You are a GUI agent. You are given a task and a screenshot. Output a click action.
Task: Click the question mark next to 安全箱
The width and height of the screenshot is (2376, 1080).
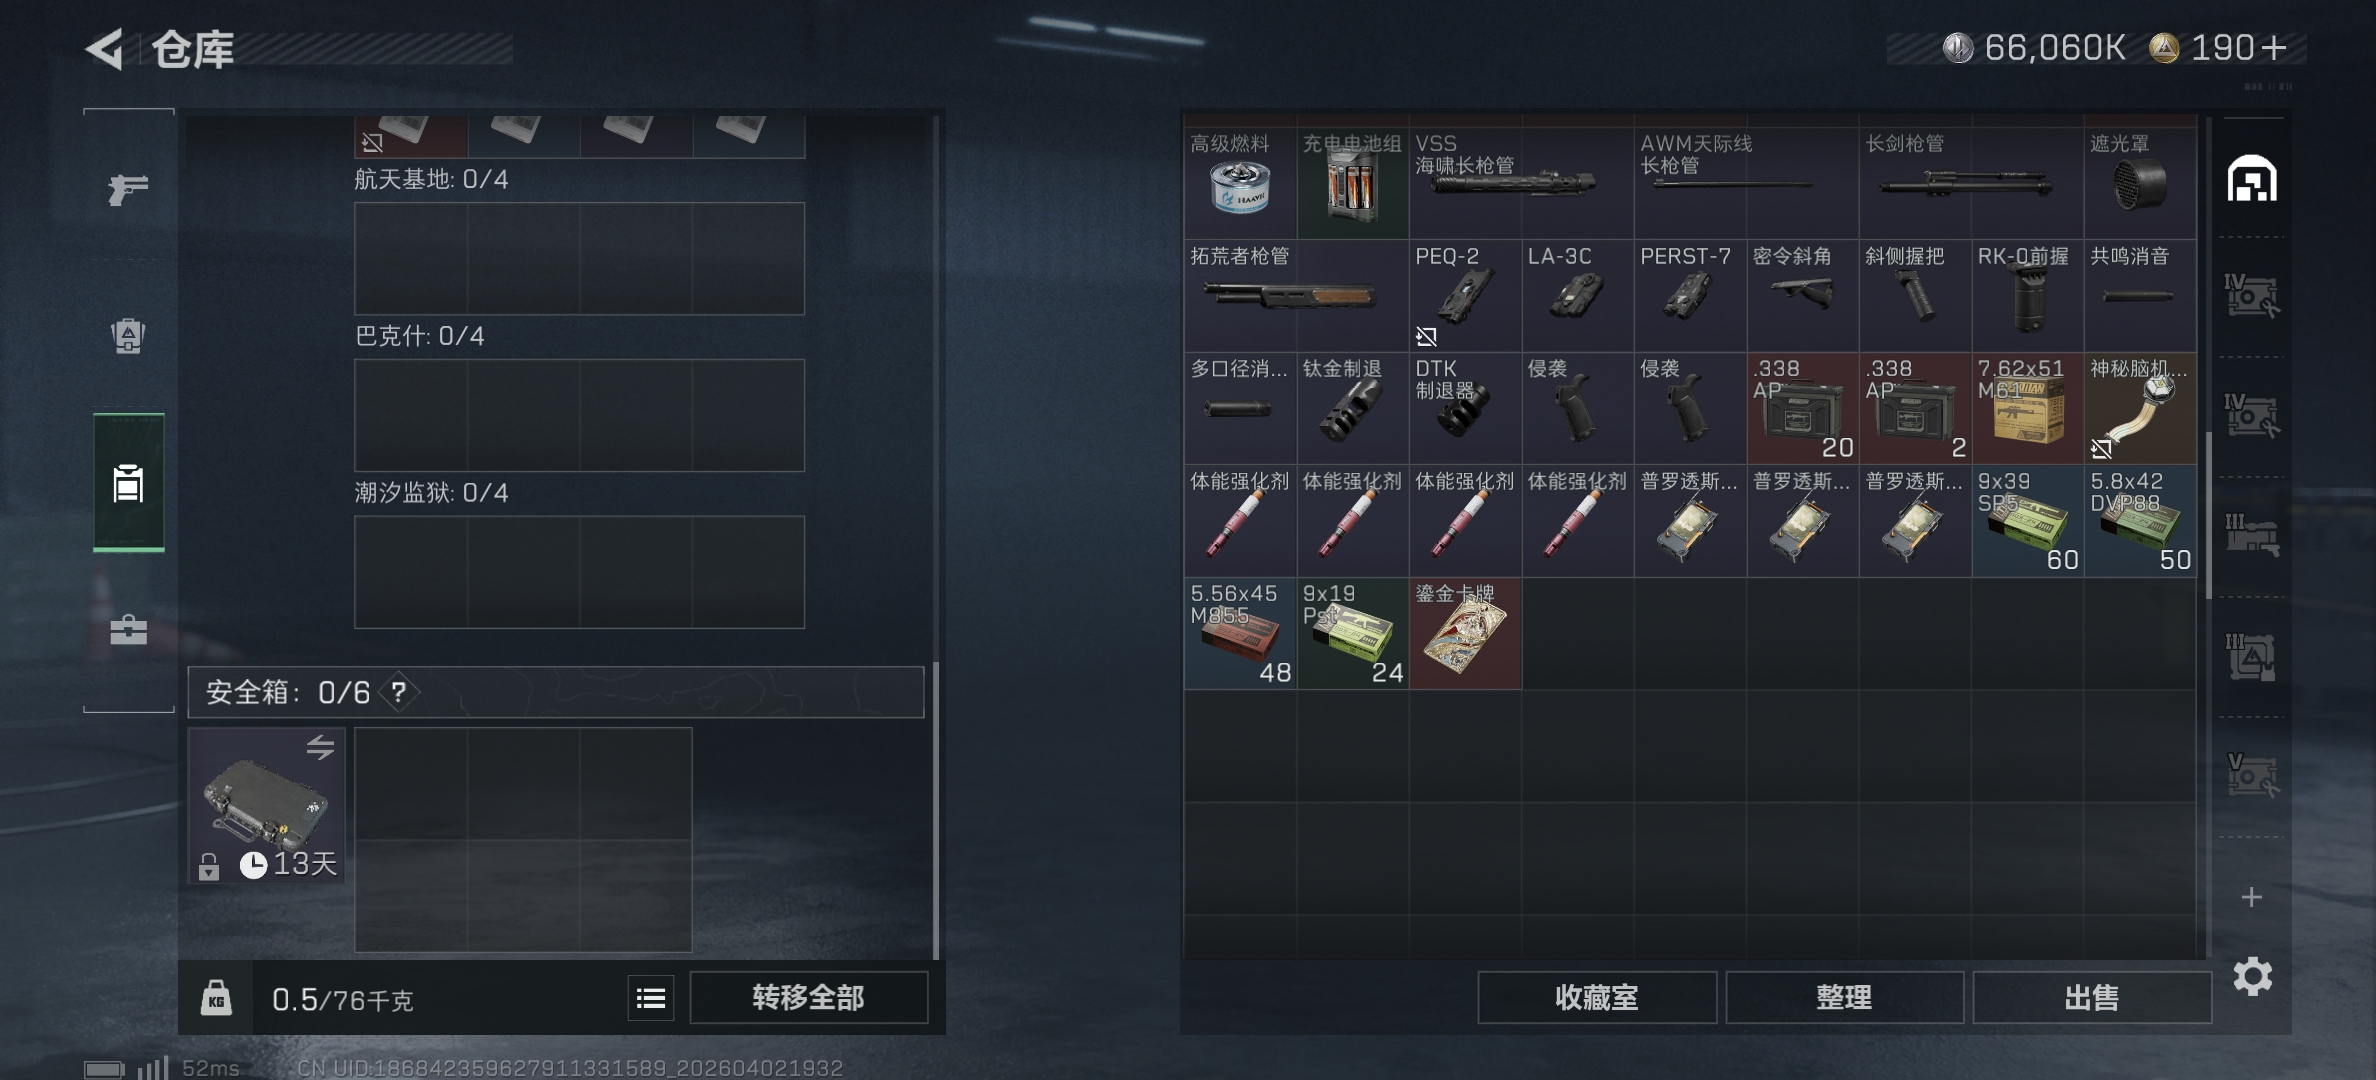click(399, 692)
